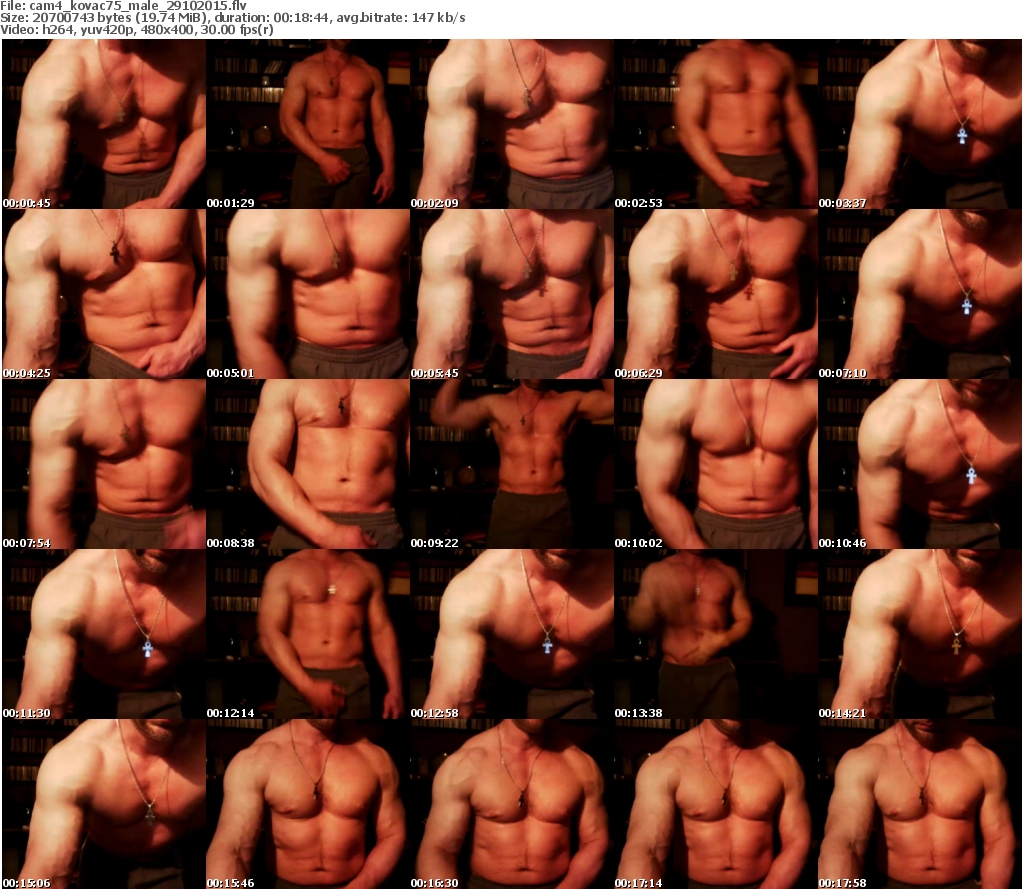Pick the last frame, 00:17:58
This screenshot has width=1024, height=889.
click(920, 803)
